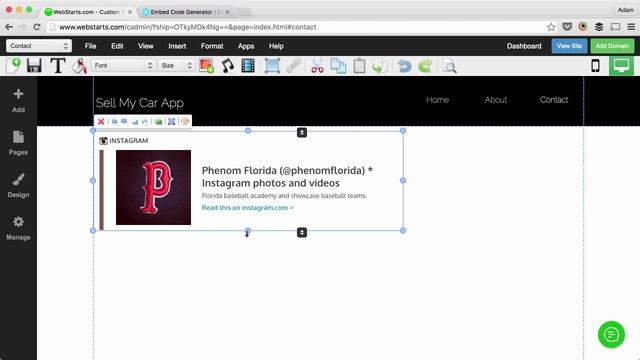Click the About navigation link
Image resolution: width=640 pixels, height=360 pixels.
[x=496, y=100]
